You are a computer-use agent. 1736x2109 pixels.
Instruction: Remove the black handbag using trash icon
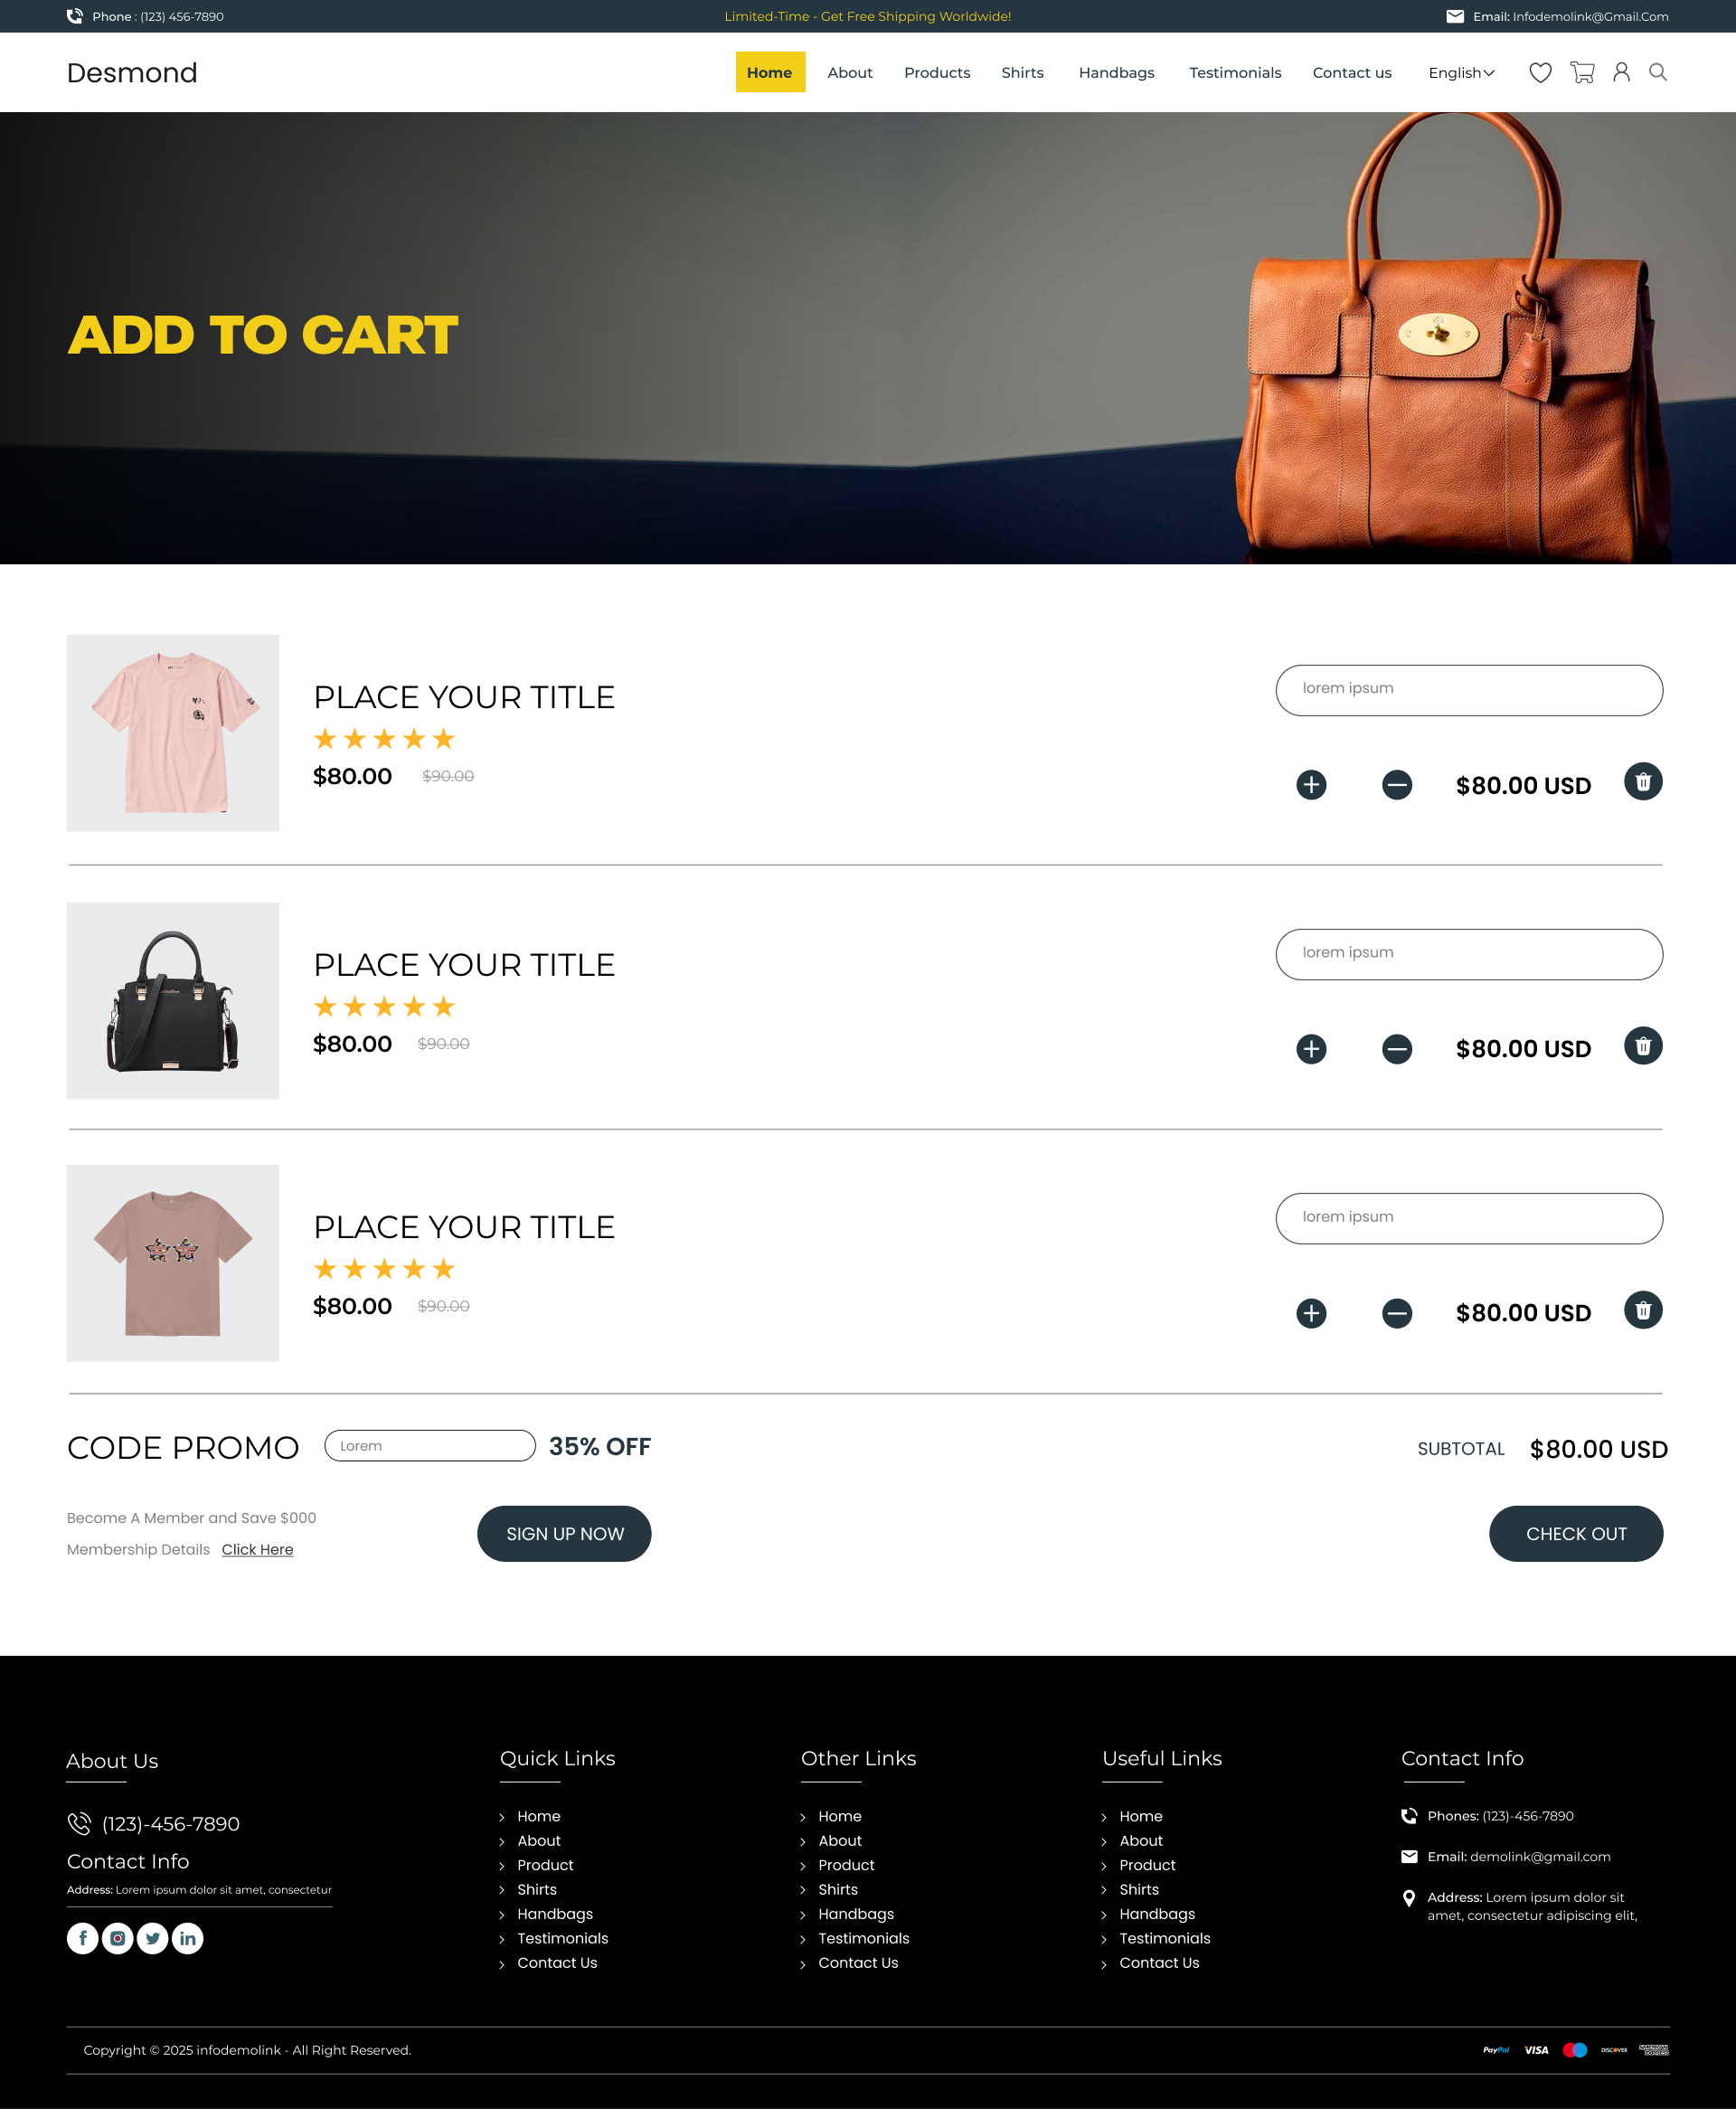tap(1643, 1046)
